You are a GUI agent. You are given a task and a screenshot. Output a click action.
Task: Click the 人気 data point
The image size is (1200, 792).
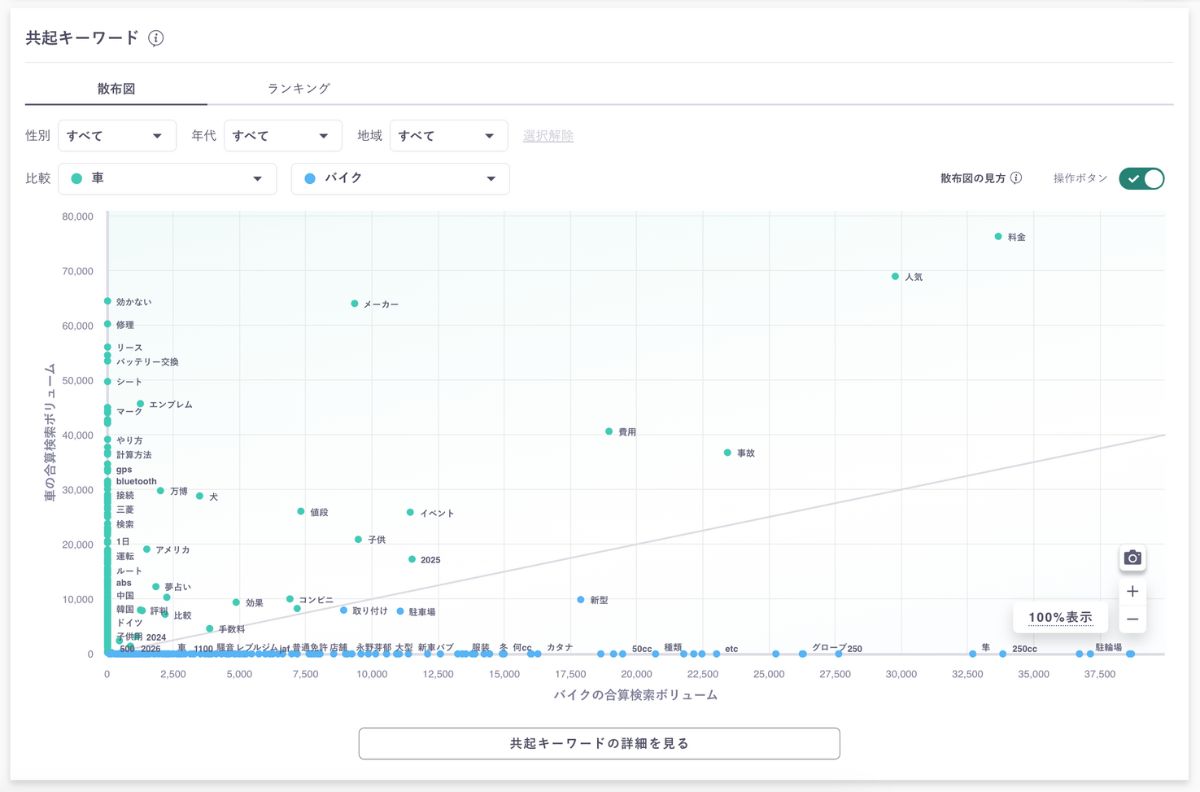pos(895,277)
